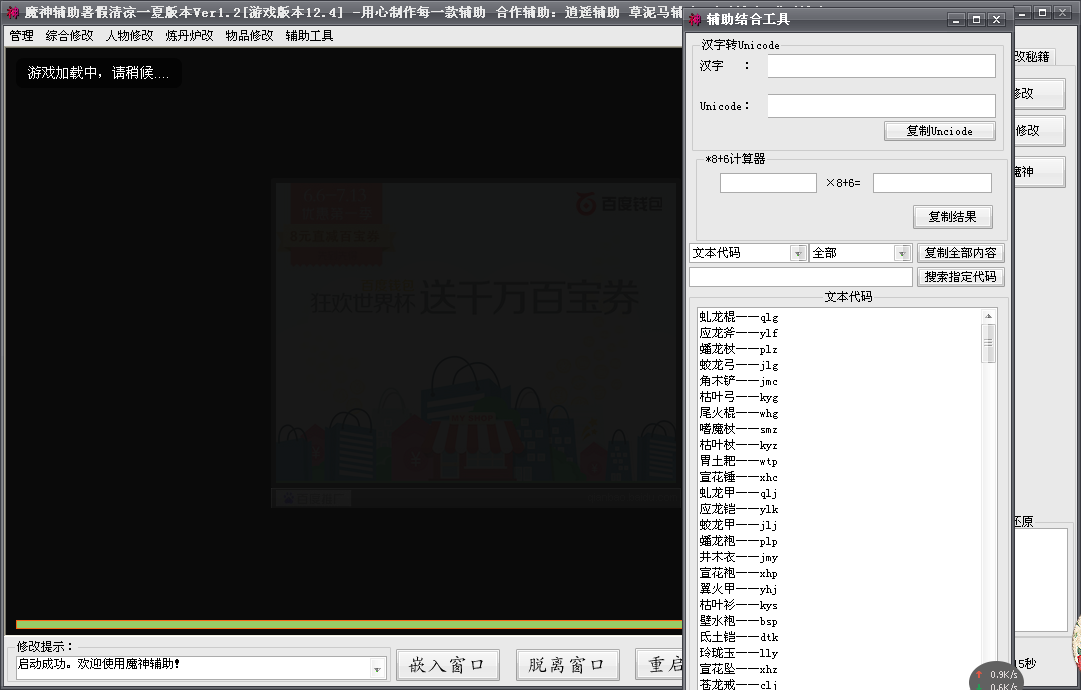Select list entry 宣花坠——xhz
The image size is (1081, 690).
click(739, 669)
